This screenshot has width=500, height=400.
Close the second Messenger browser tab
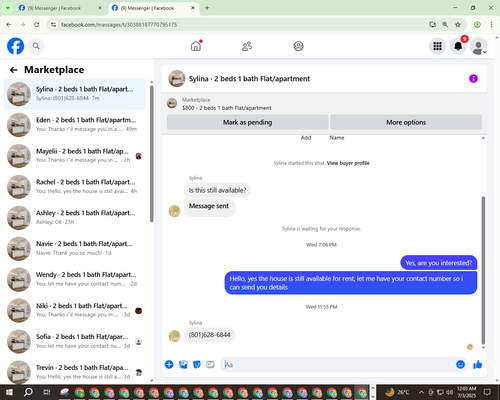(193, 8)
